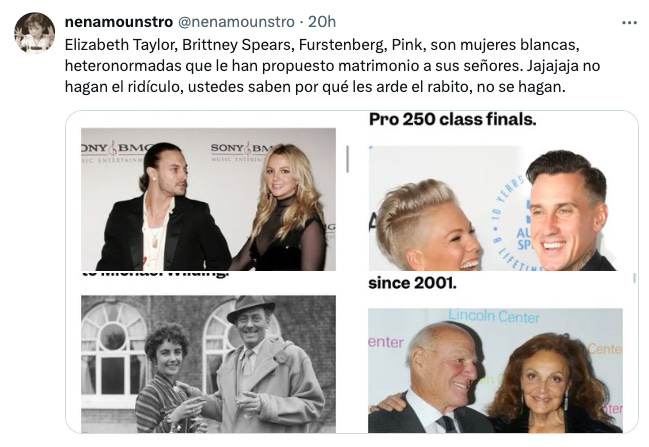Open the black-and-white photo of a couple
This screenshot has height=447, width=649.
[x=208, y=364]
